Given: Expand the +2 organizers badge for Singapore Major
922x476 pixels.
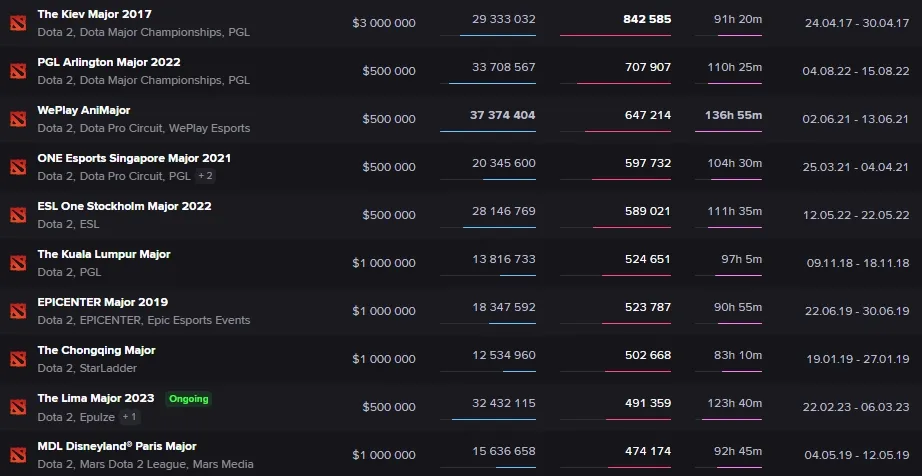Looking at the screenshot, I should pos(205,176).
